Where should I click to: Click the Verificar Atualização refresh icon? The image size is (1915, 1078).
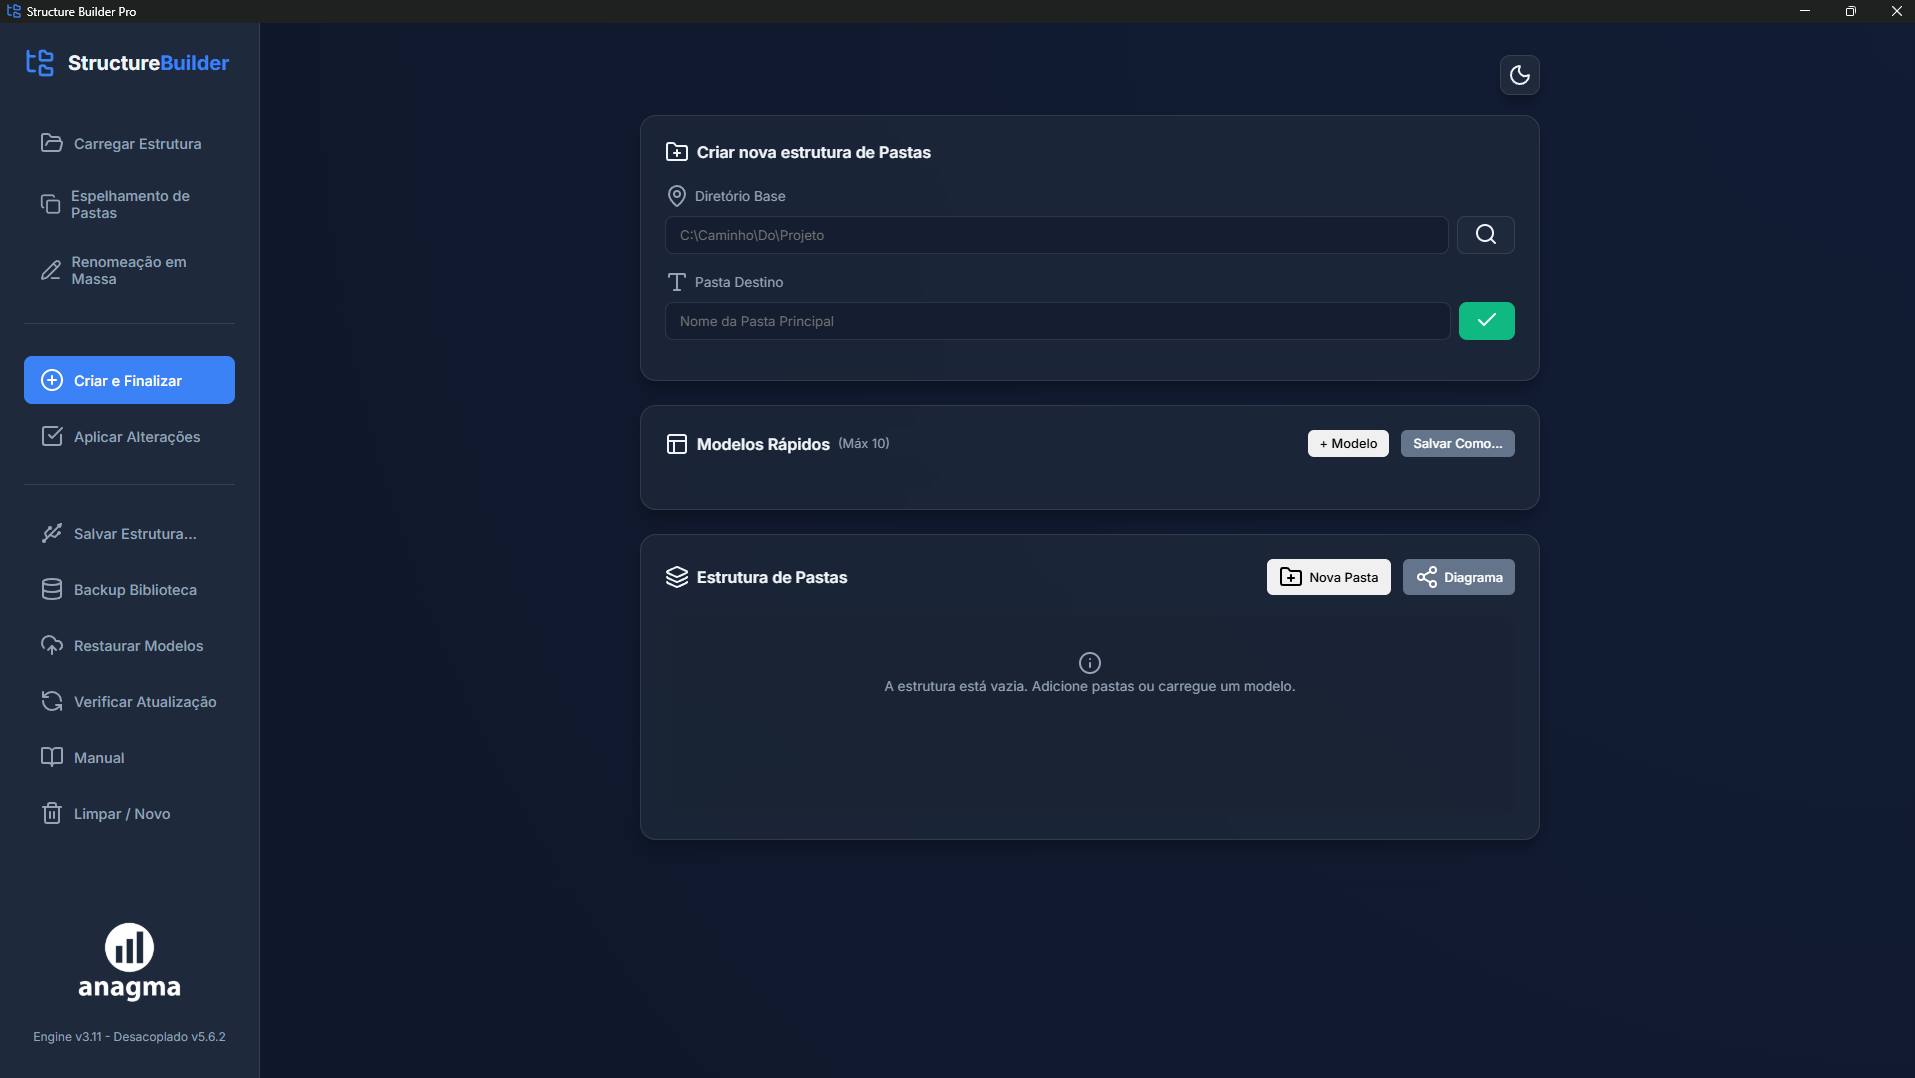tap(52, 701)
